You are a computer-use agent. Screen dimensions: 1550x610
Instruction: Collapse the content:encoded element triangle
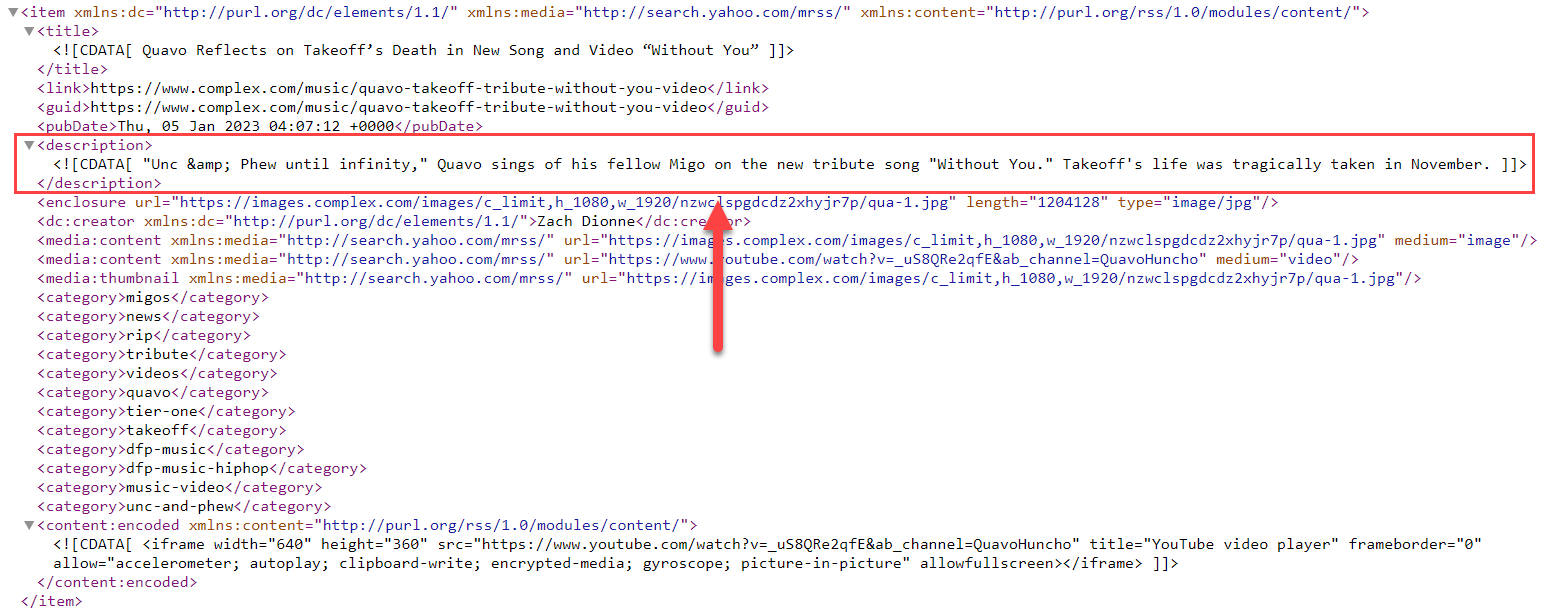click(x=28, y=526)
